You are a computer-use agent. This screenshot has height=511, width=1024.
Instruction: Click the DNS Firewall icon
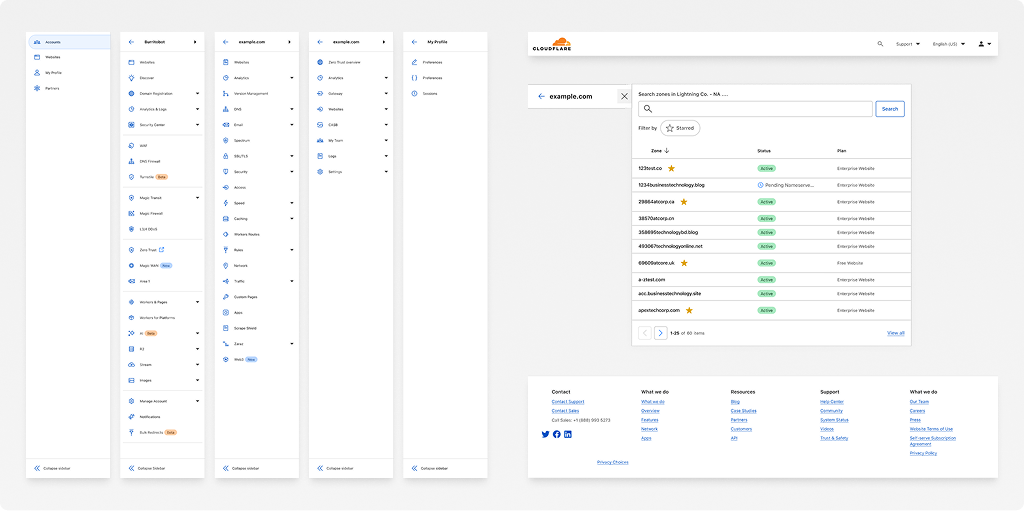pos(131,161)
